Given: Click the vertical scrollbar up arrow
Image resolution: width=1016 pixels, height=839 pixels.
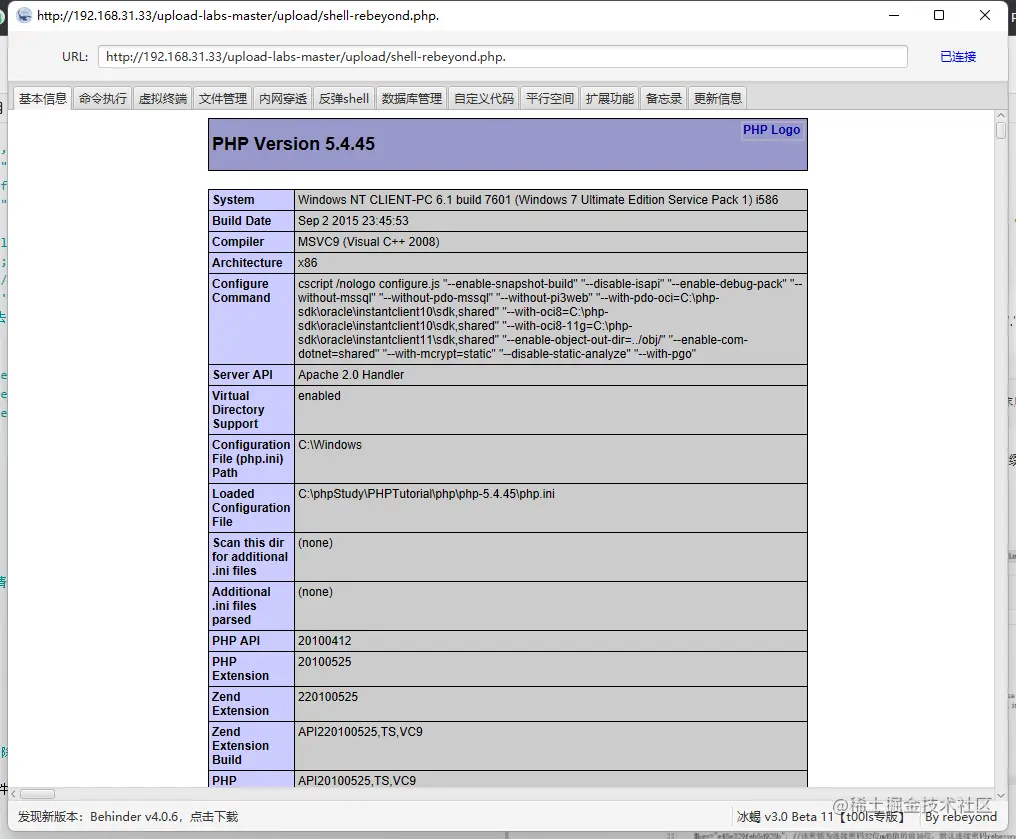Looking at the screenshot, I should [1001, 115].
